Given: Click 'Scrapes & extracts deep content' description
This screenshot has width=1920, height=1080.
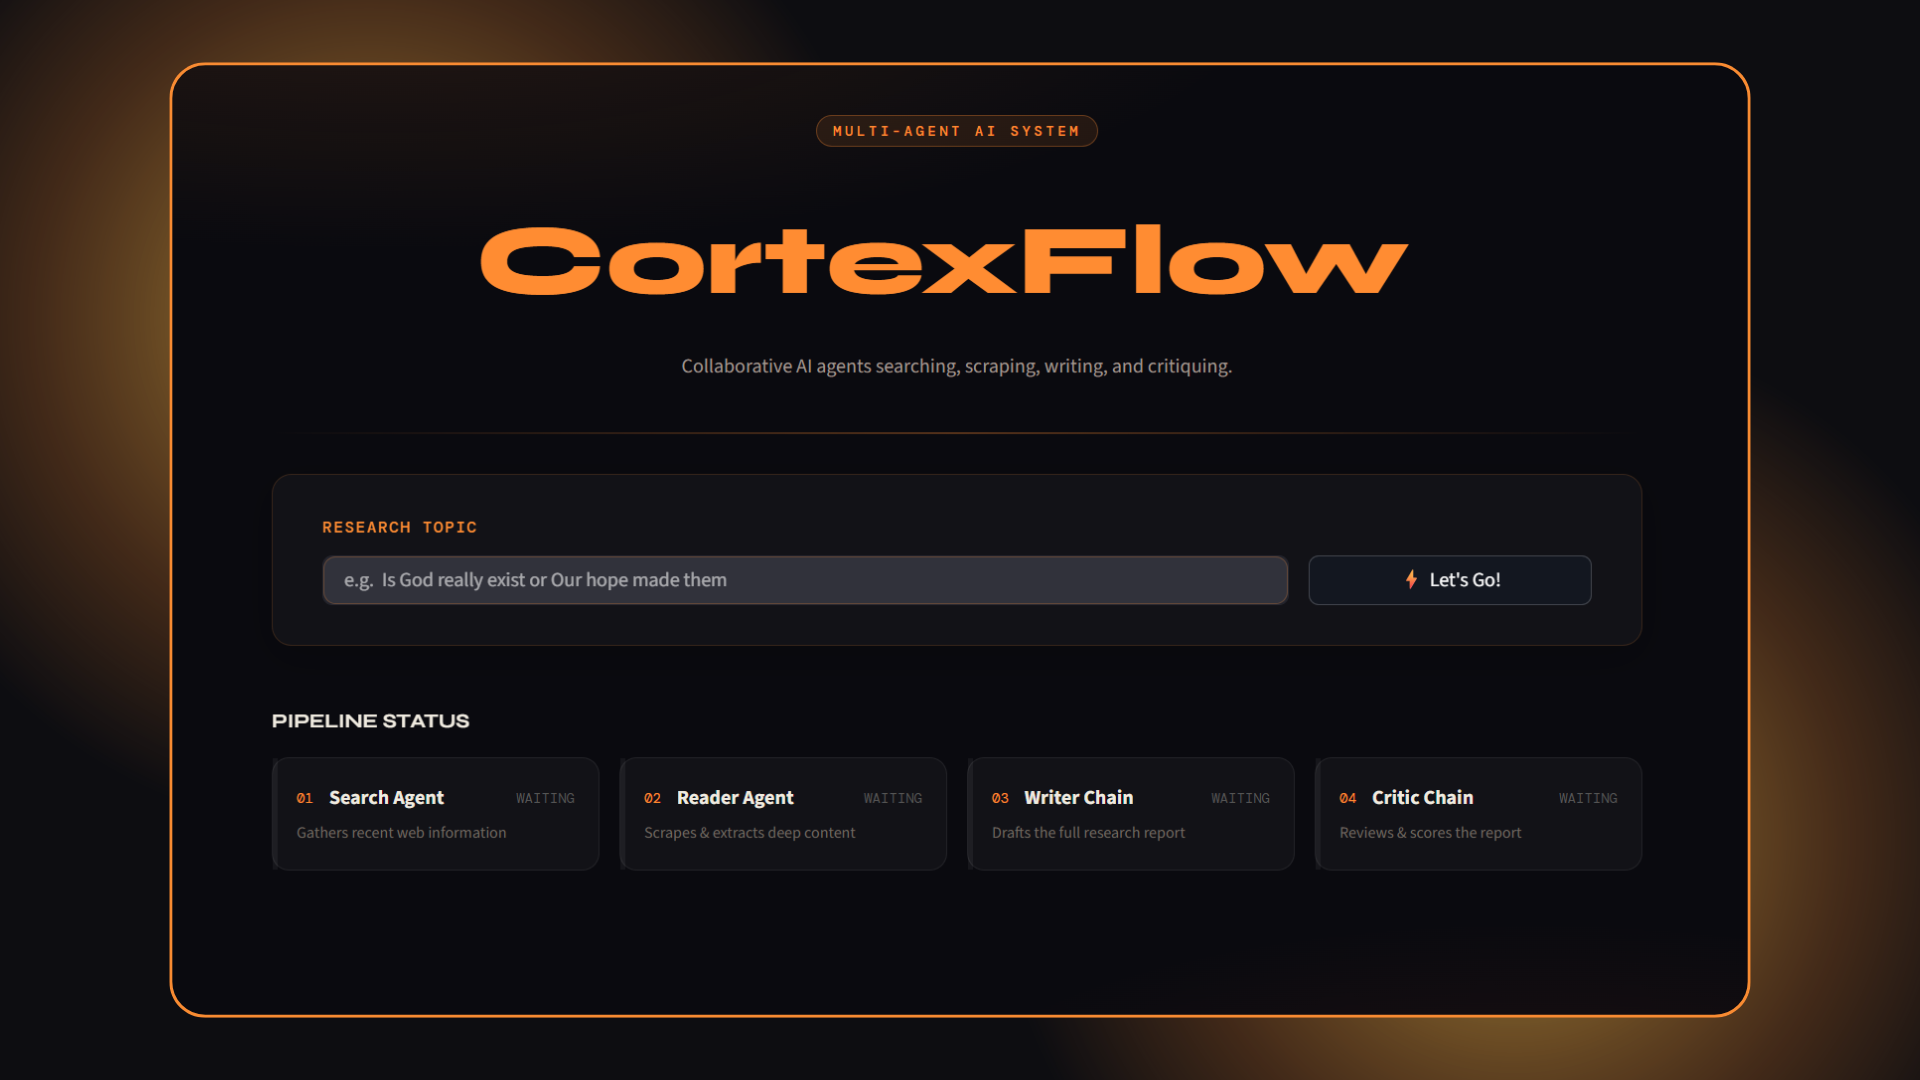Looking at the screenshot, I should (749, 832).
